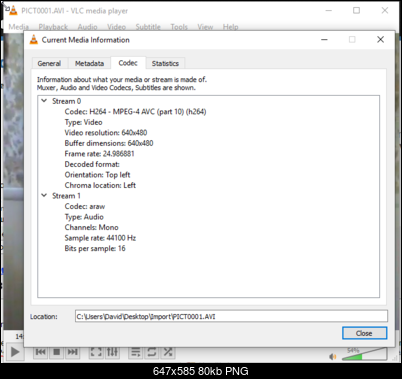This screenshot has height=379, width=402.
Task: Show the VLC playlist icon
Action: coord(136,352)
